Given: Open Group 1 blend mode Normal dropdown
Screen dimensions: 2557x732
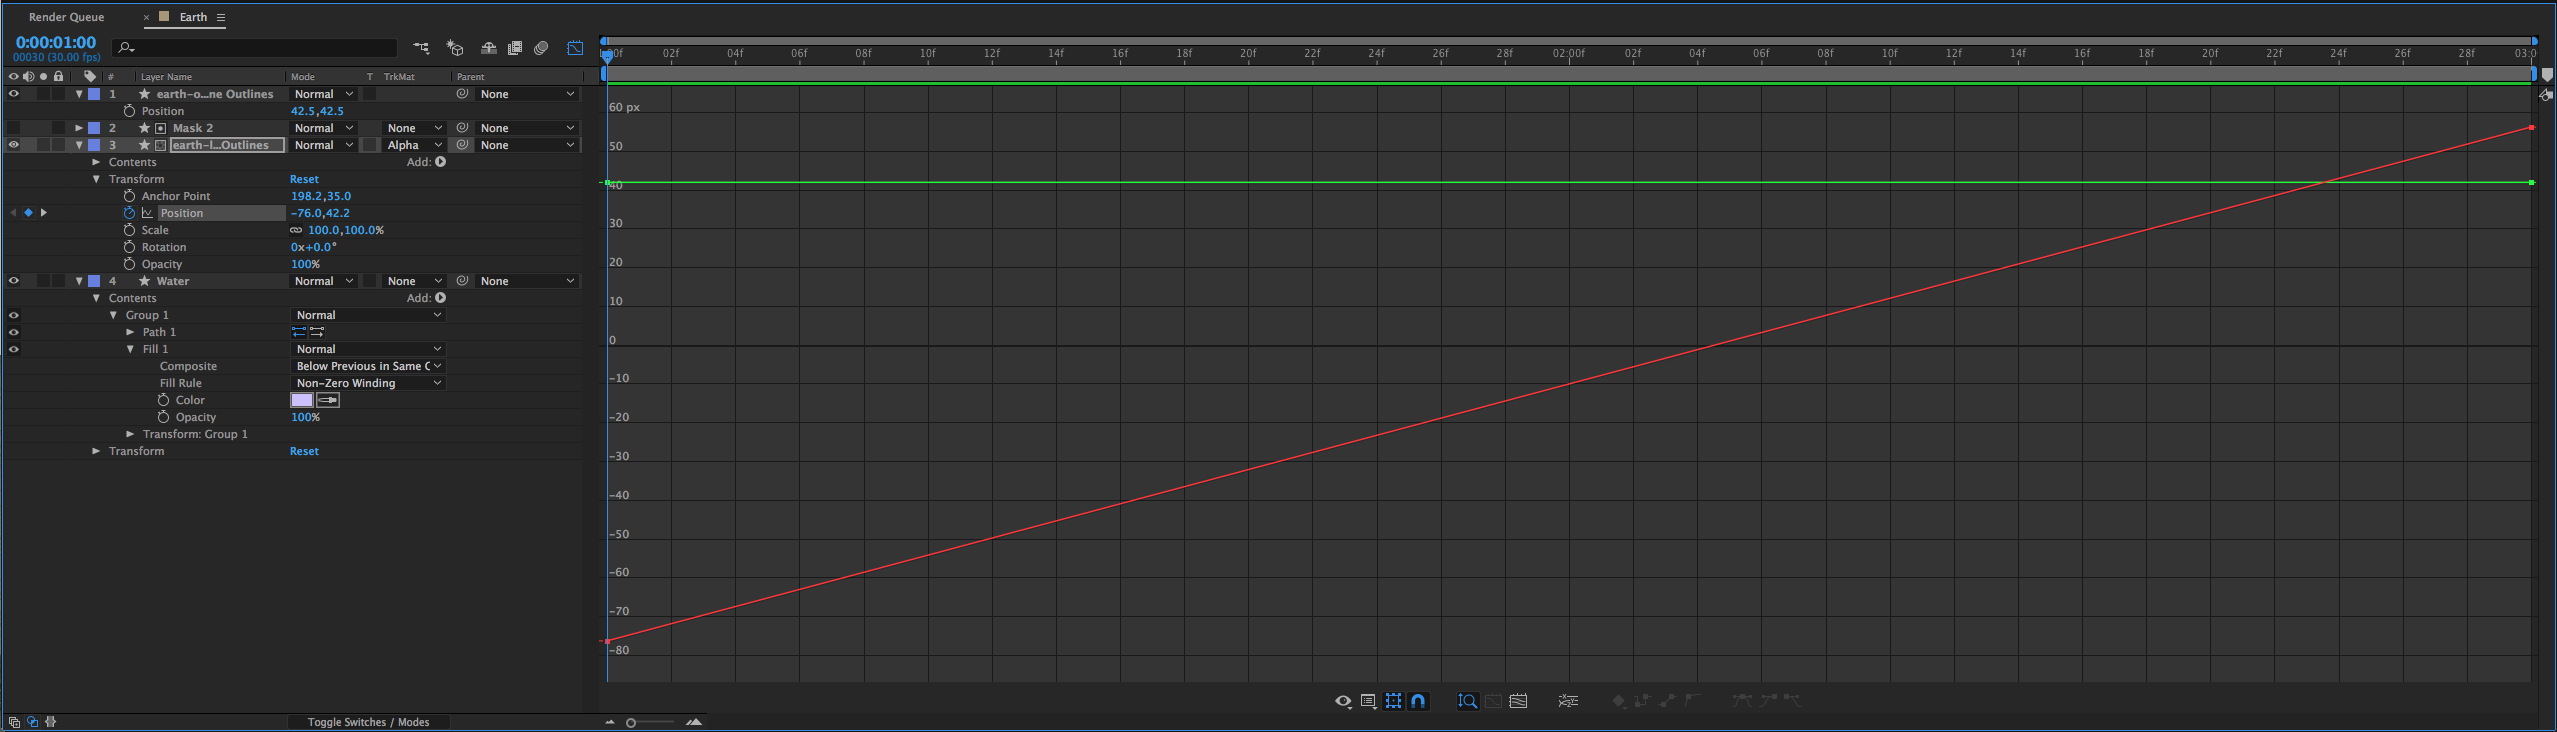Looking at the screenshot, I should click(367, 315).
